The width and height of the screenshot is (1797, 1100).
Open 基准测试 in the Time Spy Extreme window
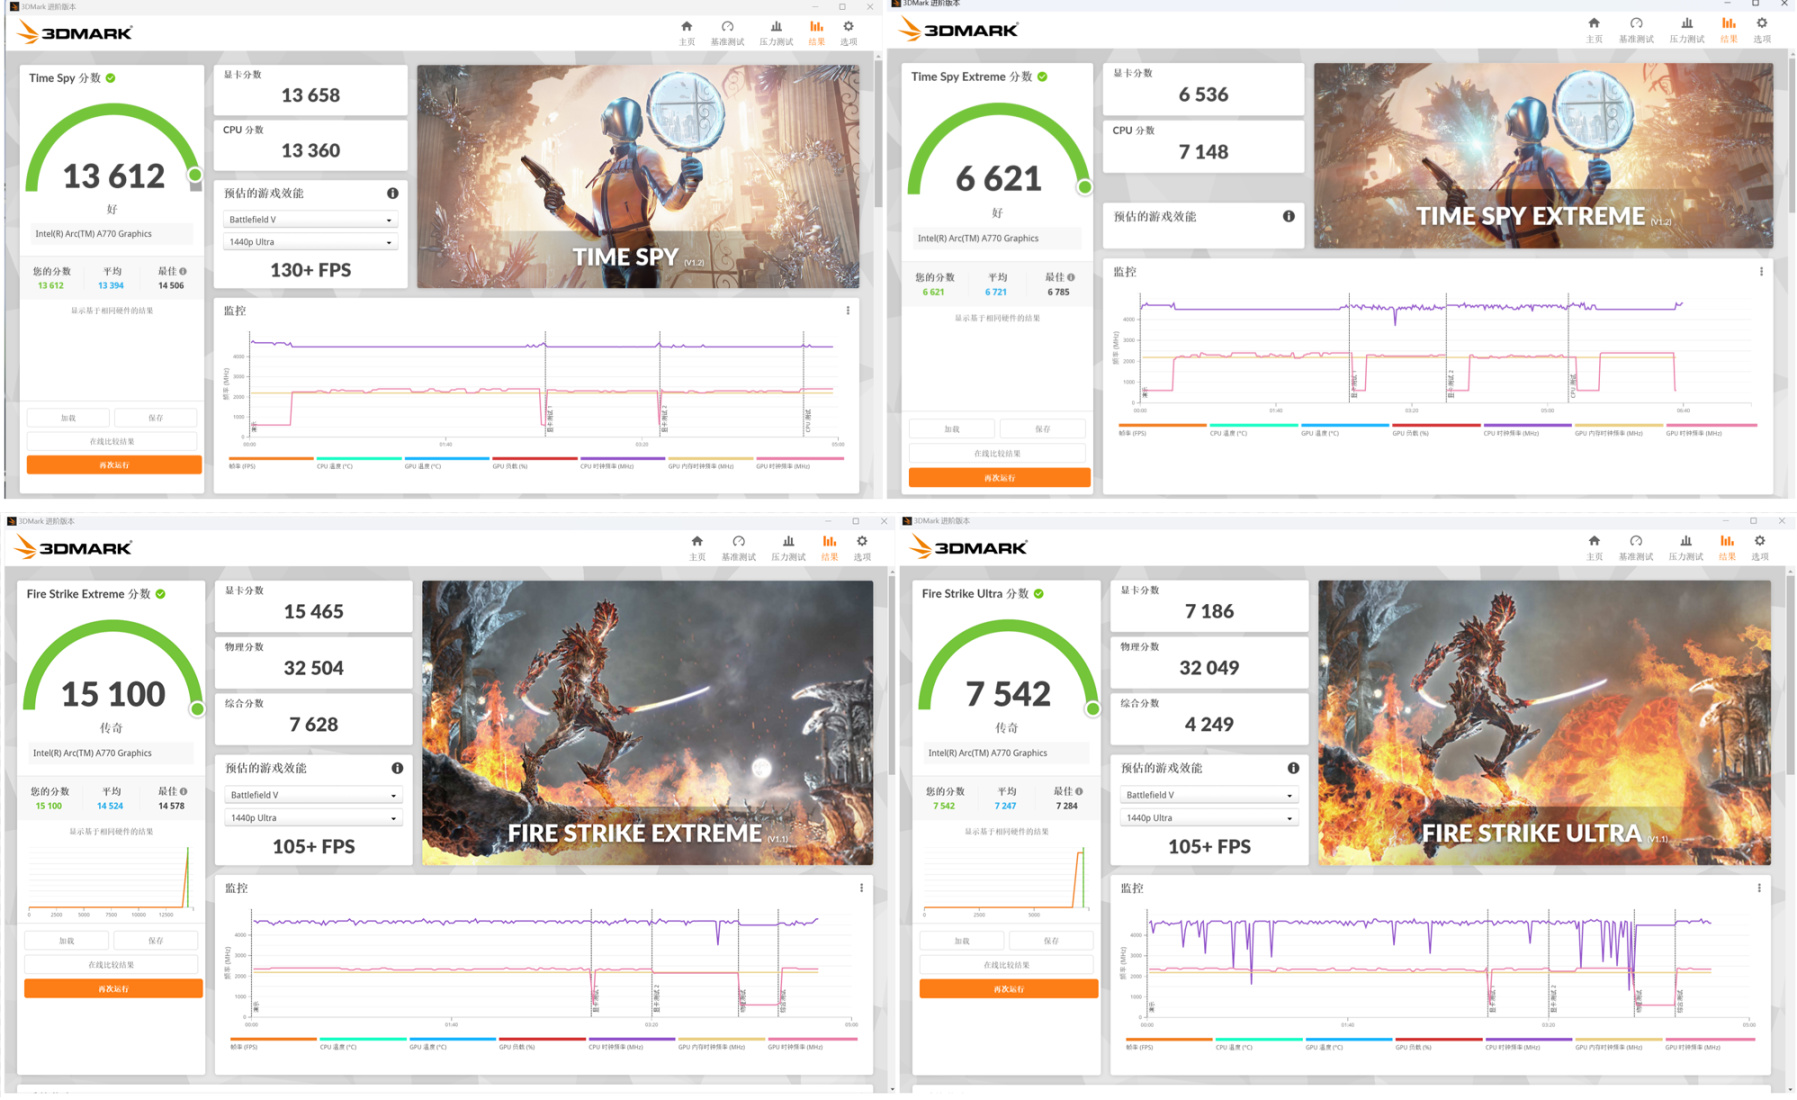coord(1636,30)
